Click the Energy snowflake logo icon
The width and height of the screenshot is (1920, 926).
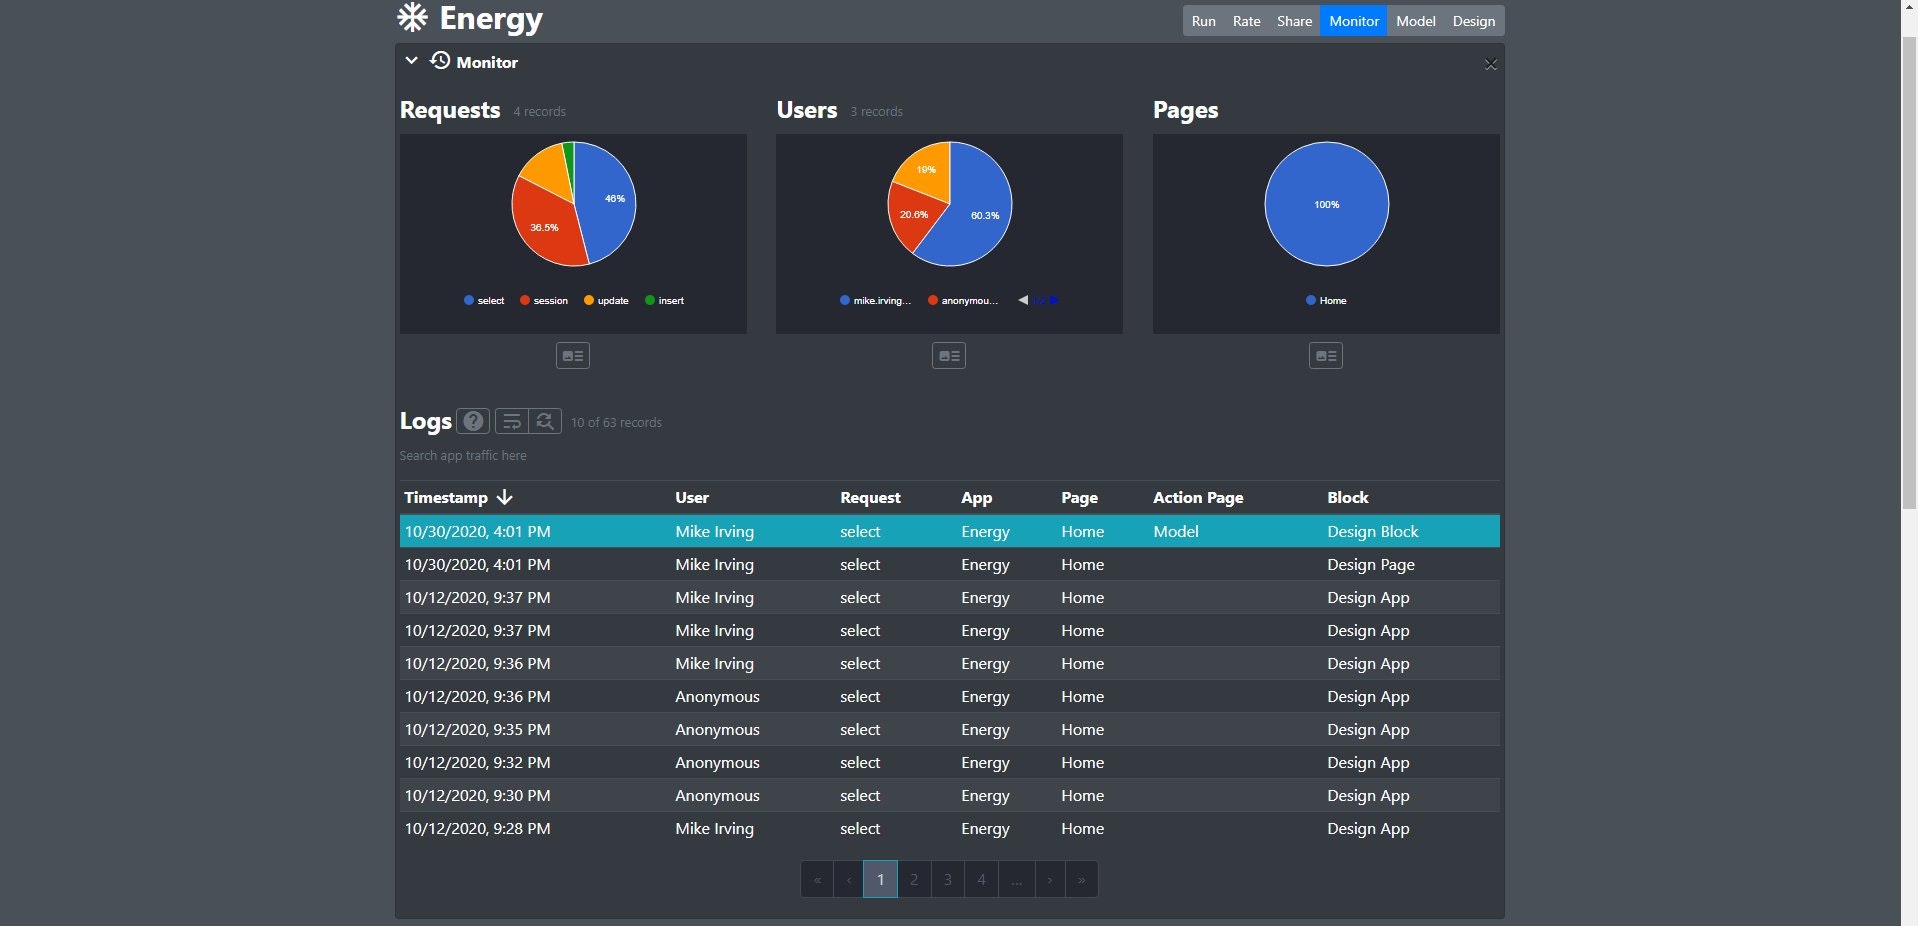412,17
